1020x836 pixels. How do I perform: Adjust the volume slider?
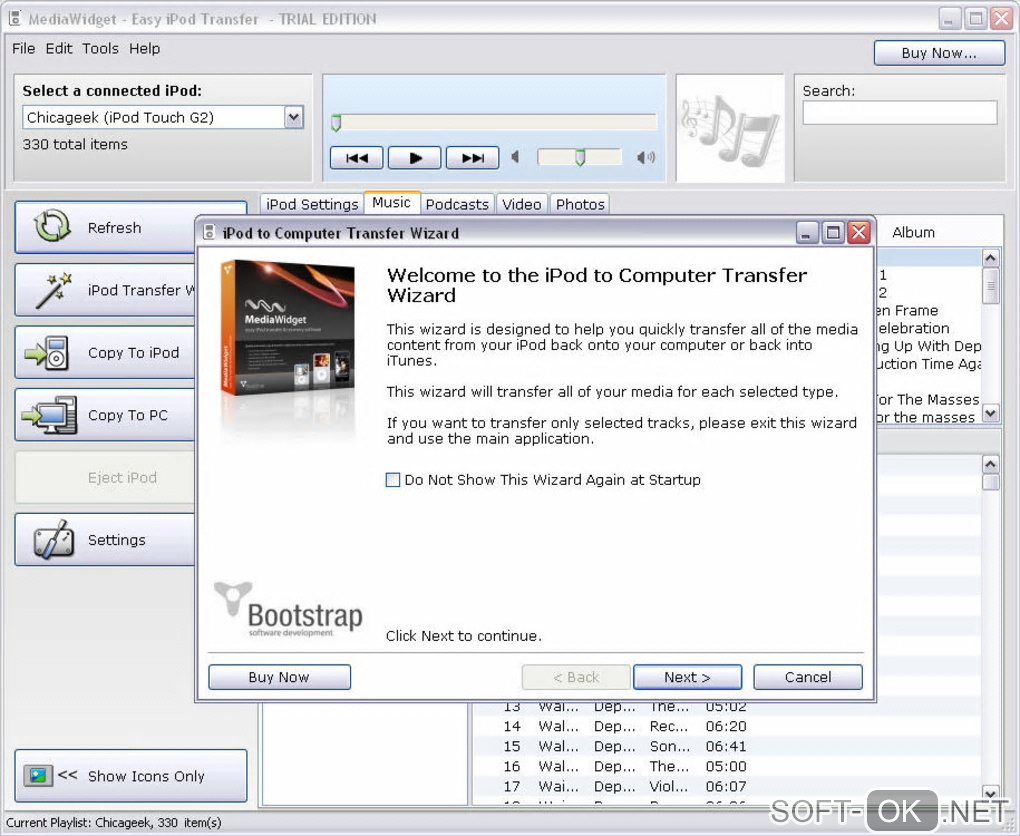tap(579, 157)
